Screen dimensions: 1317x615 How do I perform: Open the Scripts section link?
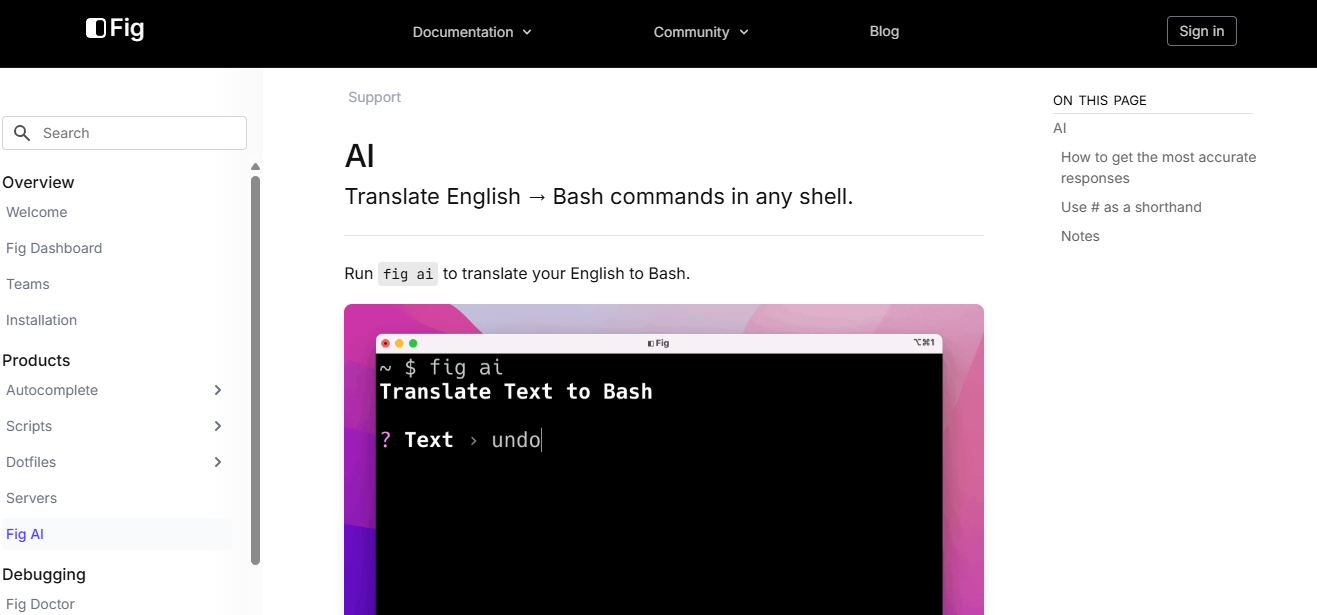tap(29, 426)
